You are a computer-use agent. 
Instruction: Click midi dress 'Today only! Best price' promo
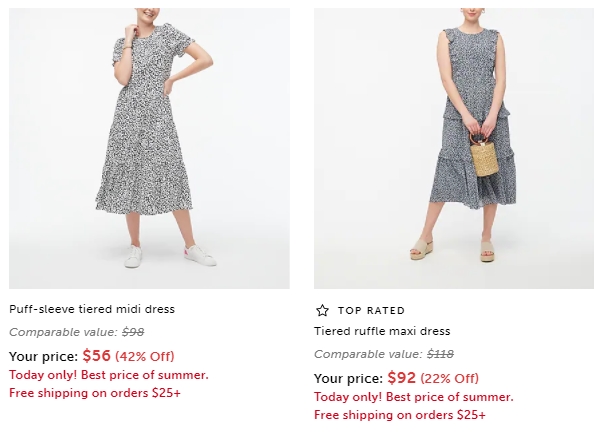109,375
